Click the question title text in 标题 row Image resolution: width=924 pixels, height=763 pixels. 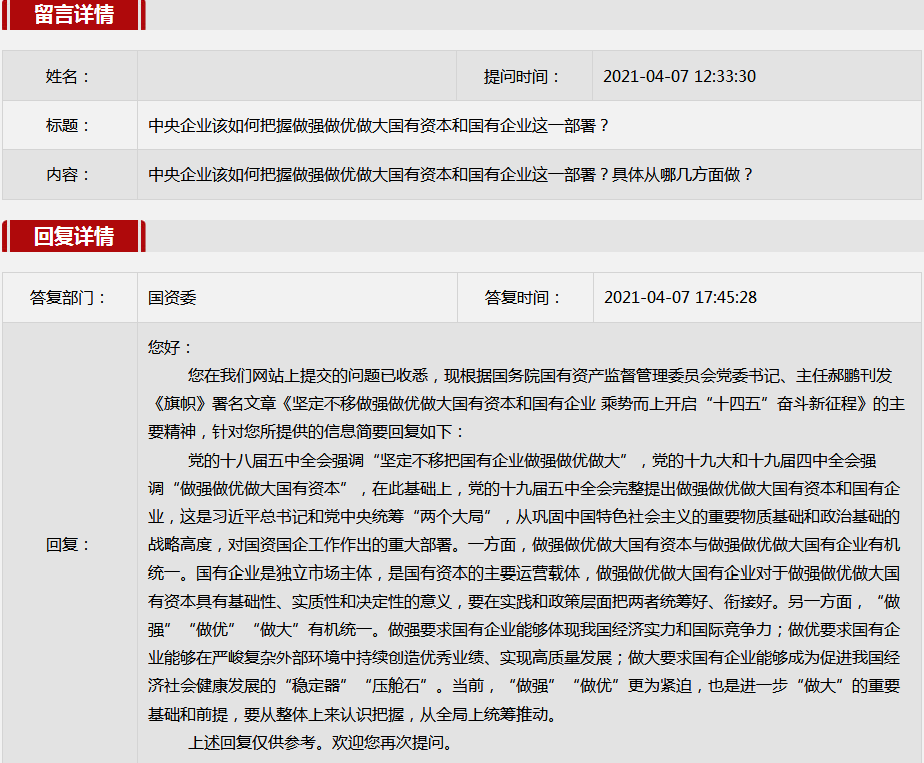(x=378, y=126)
